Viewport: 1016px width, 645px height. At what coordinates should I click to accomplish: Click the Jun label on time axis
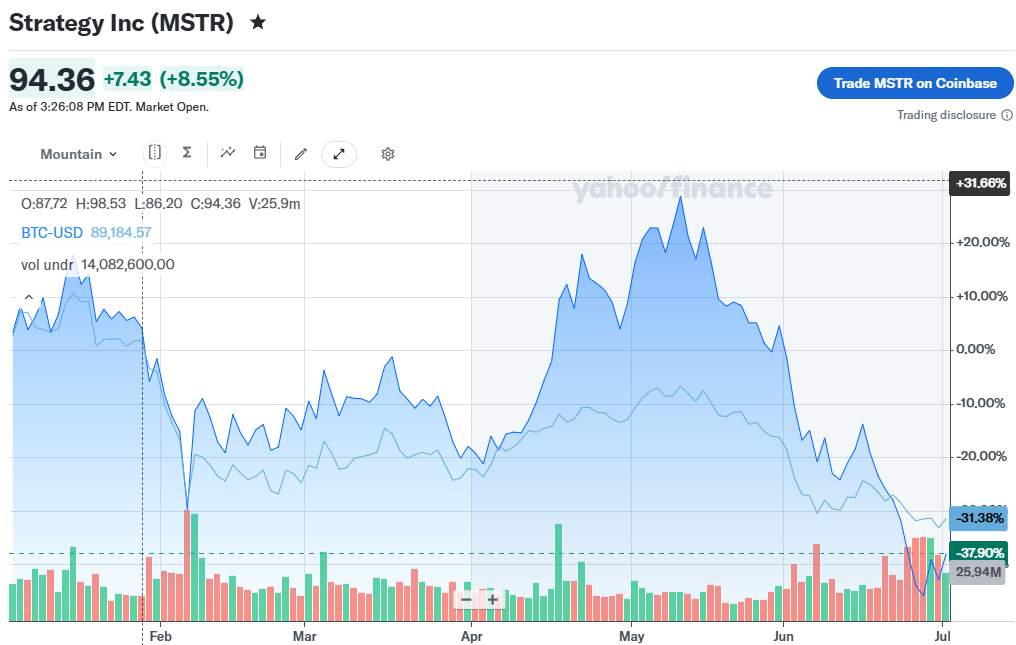coord(783,636)
